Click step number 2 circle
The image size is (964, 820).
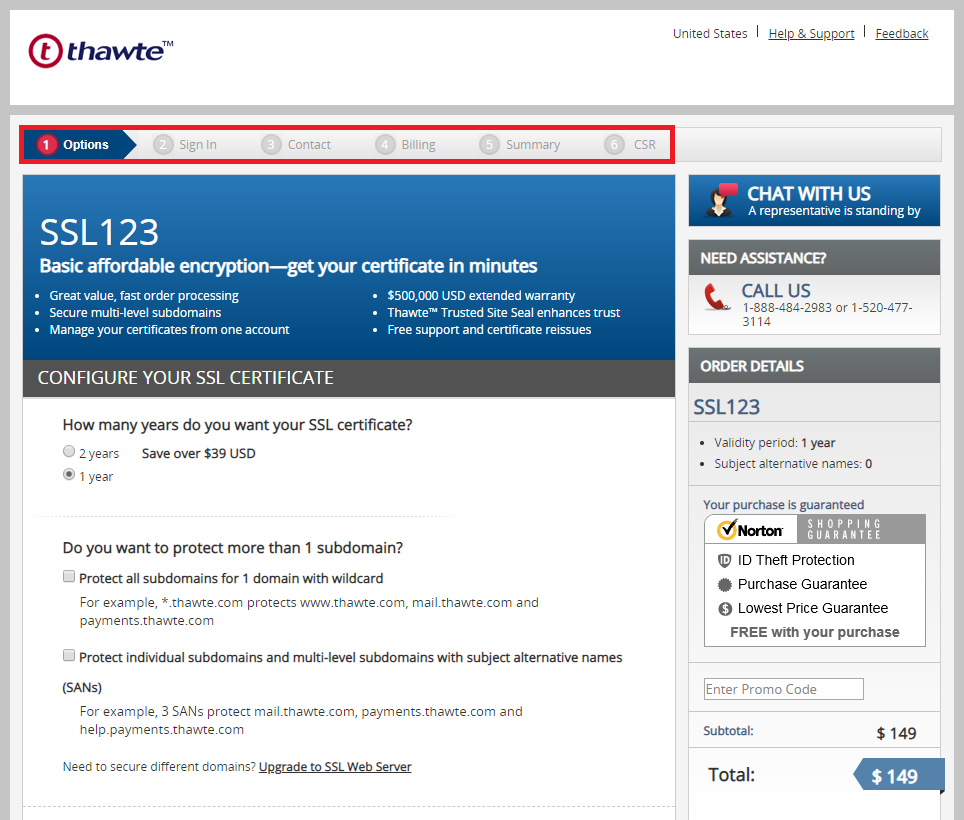click(163, 144)
